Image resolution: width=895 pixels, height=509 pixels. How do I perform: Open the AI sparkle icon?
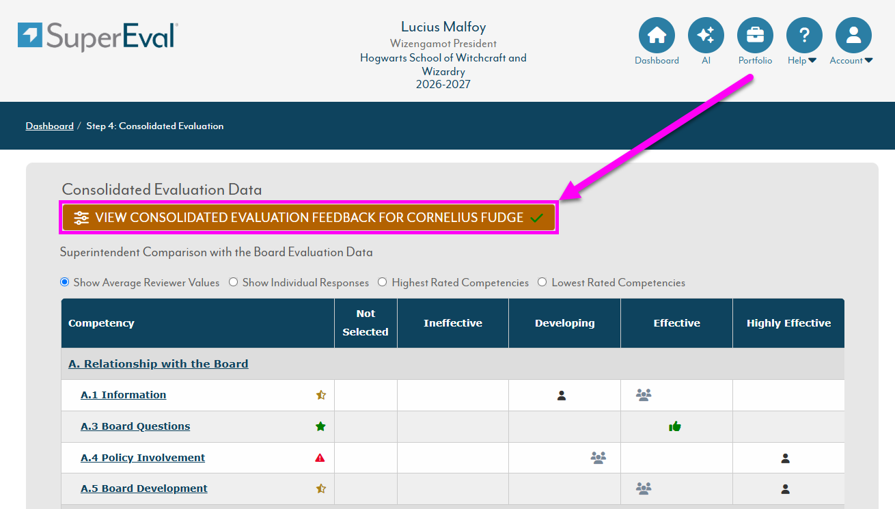coord(706,35)
